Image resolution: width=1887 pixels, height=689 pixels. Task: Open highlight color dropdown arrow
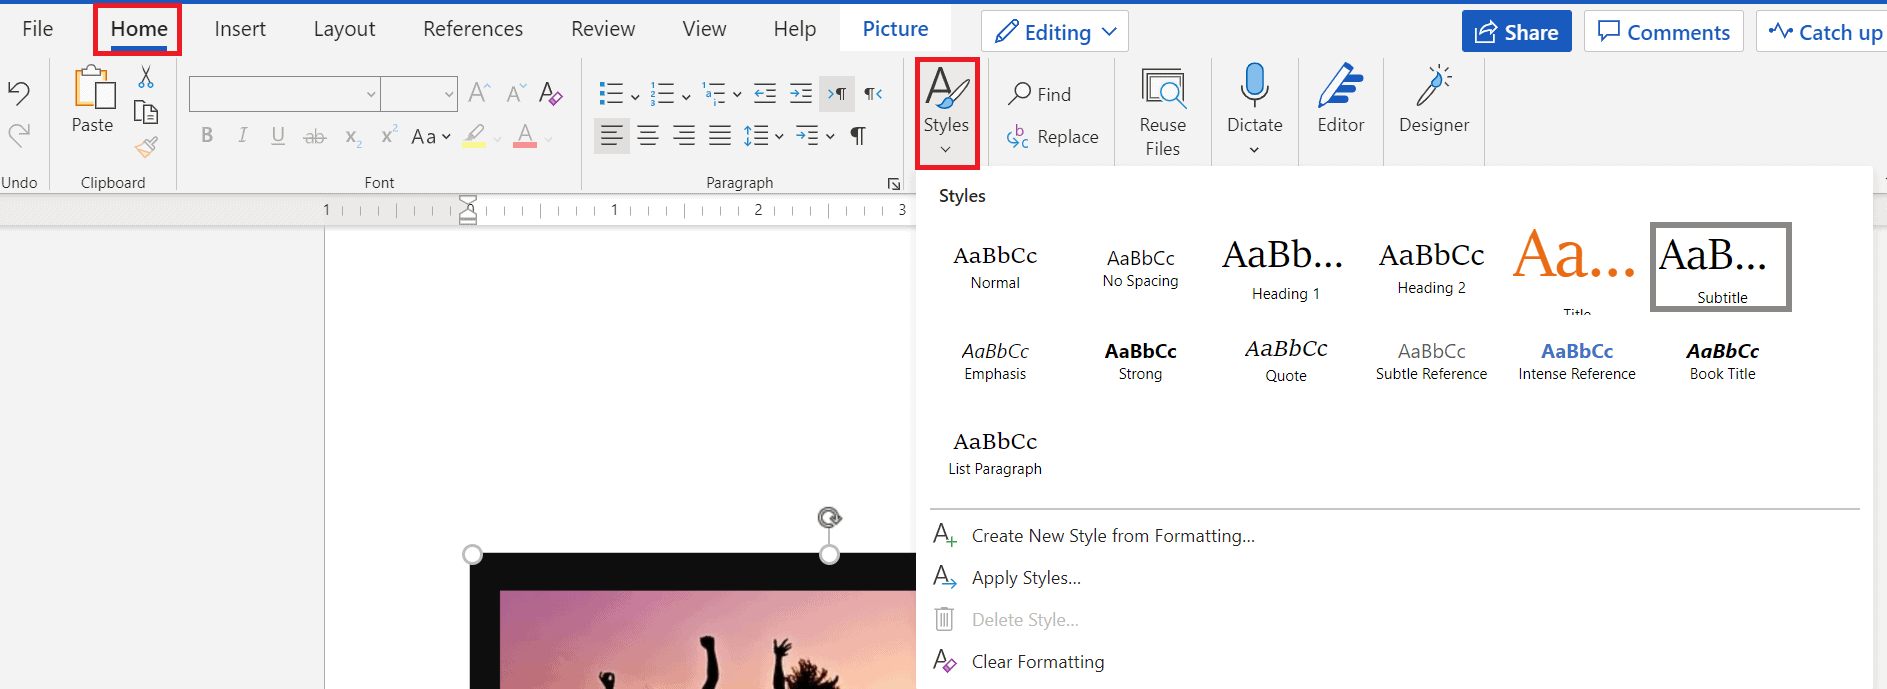point(497,137)
